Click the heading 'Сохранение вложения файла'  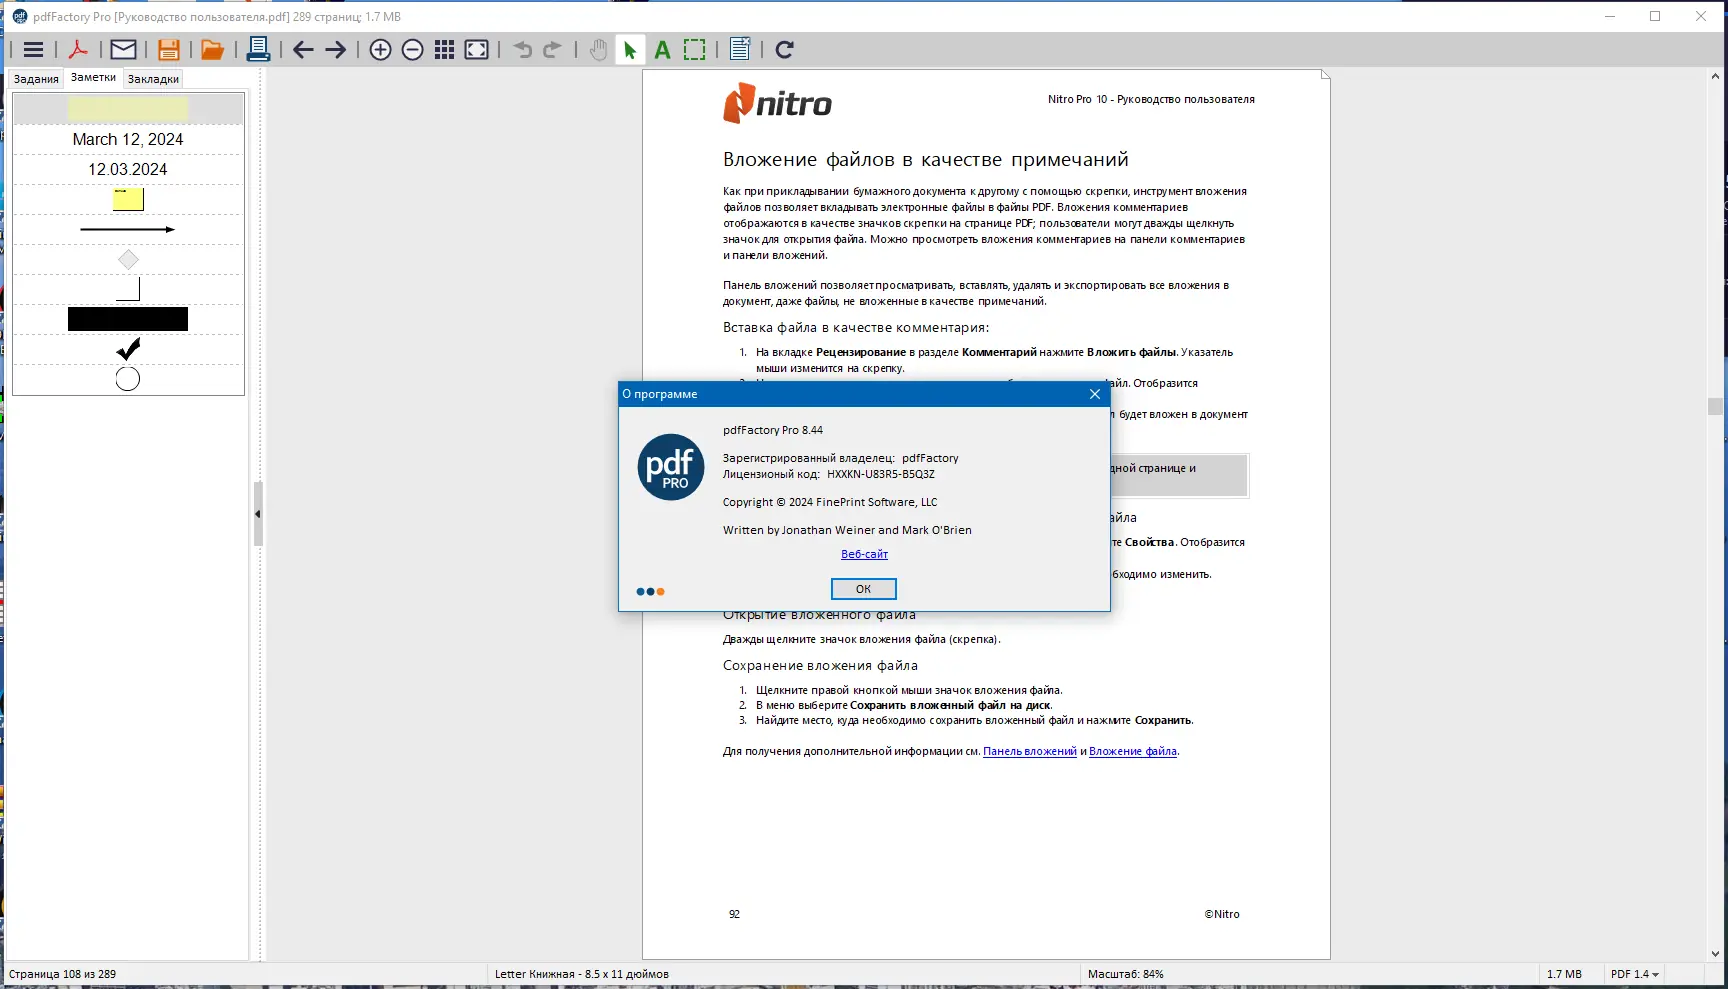pos(820,665)
